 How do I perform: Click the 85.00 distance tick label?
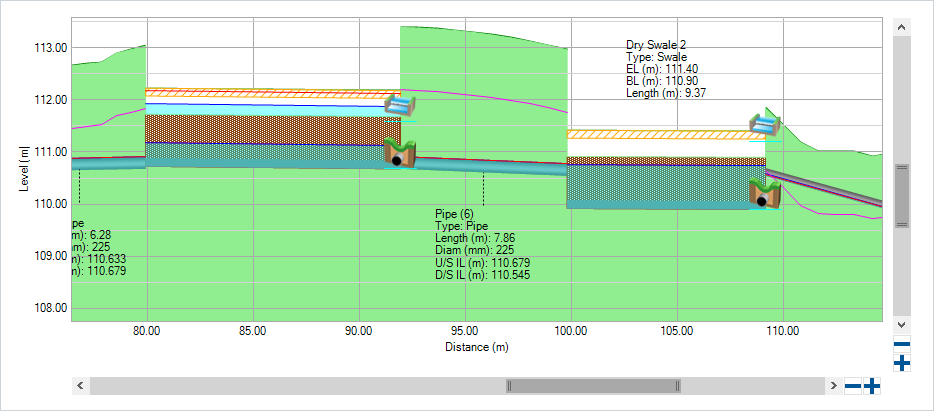[x=253, y=331]
